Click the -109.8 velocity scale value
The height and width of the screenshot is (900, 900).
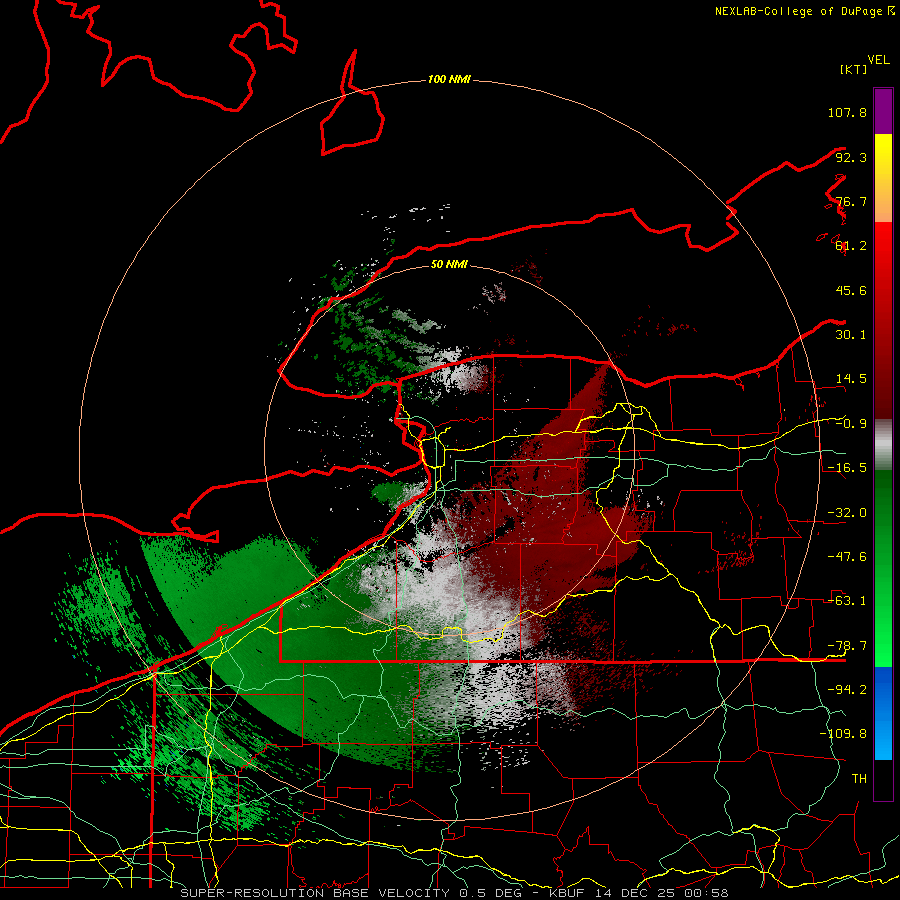(843, 734)
